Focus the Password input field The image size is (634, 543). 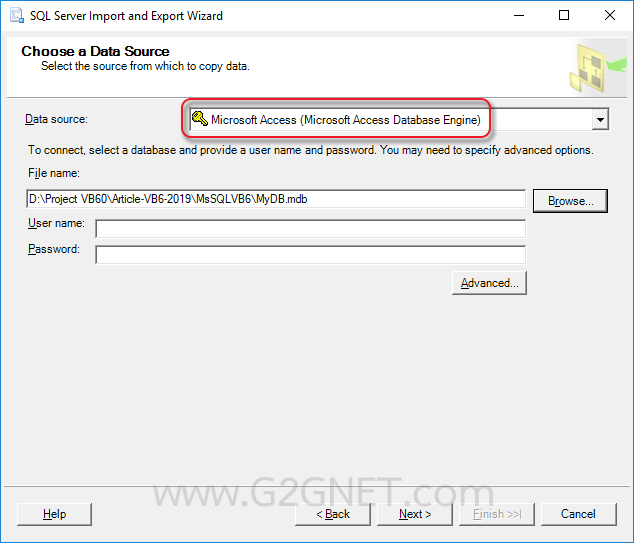311,255
